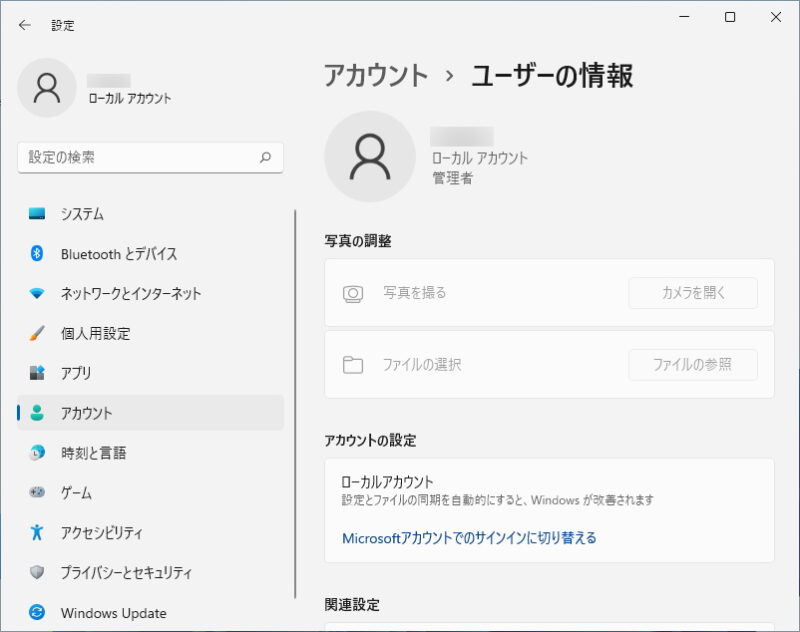Click the Accessibility figure icon
The width and height of the screenshot is (800, 632).
37,533
